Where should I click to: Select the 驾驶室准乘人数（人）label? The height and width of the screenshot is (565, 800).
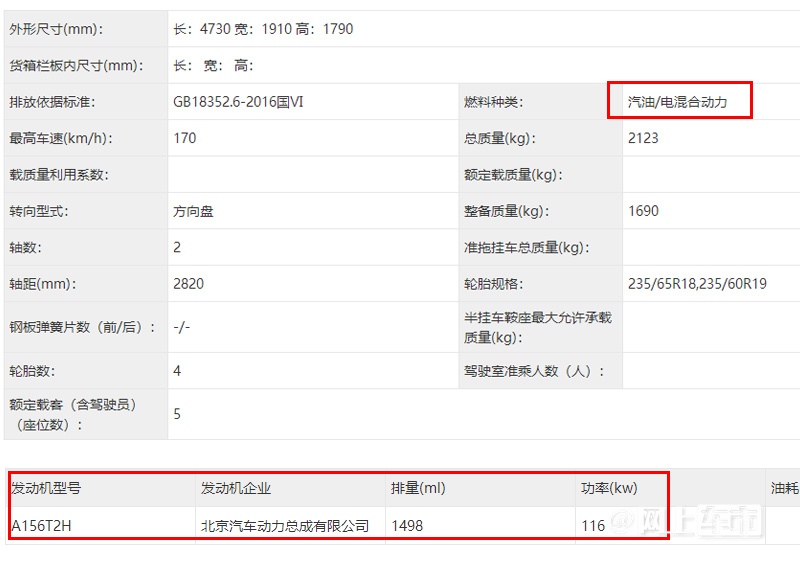534,371
